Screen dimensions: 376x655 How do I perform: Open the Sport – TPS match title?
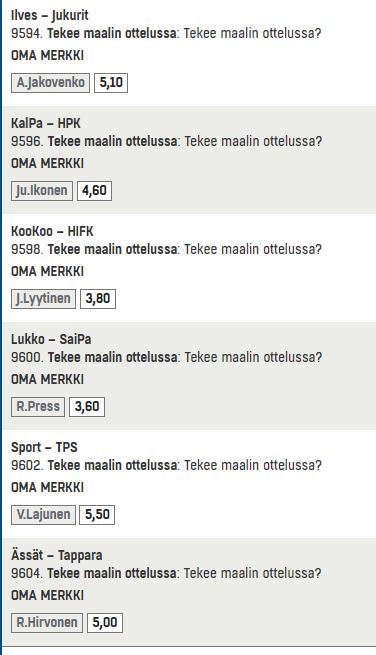(x=44, y=447)
